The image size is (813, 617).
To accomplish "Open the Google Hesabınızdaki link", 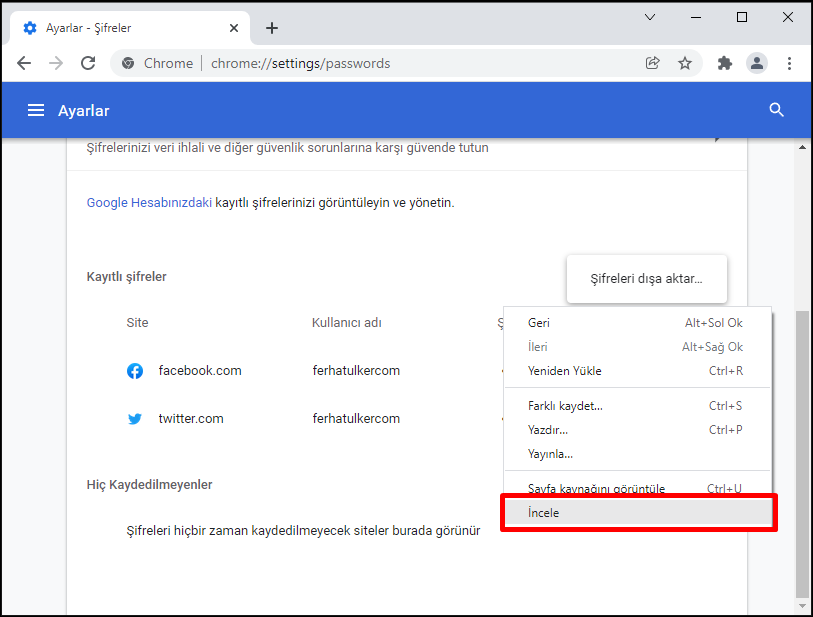I will click(149, 202).
